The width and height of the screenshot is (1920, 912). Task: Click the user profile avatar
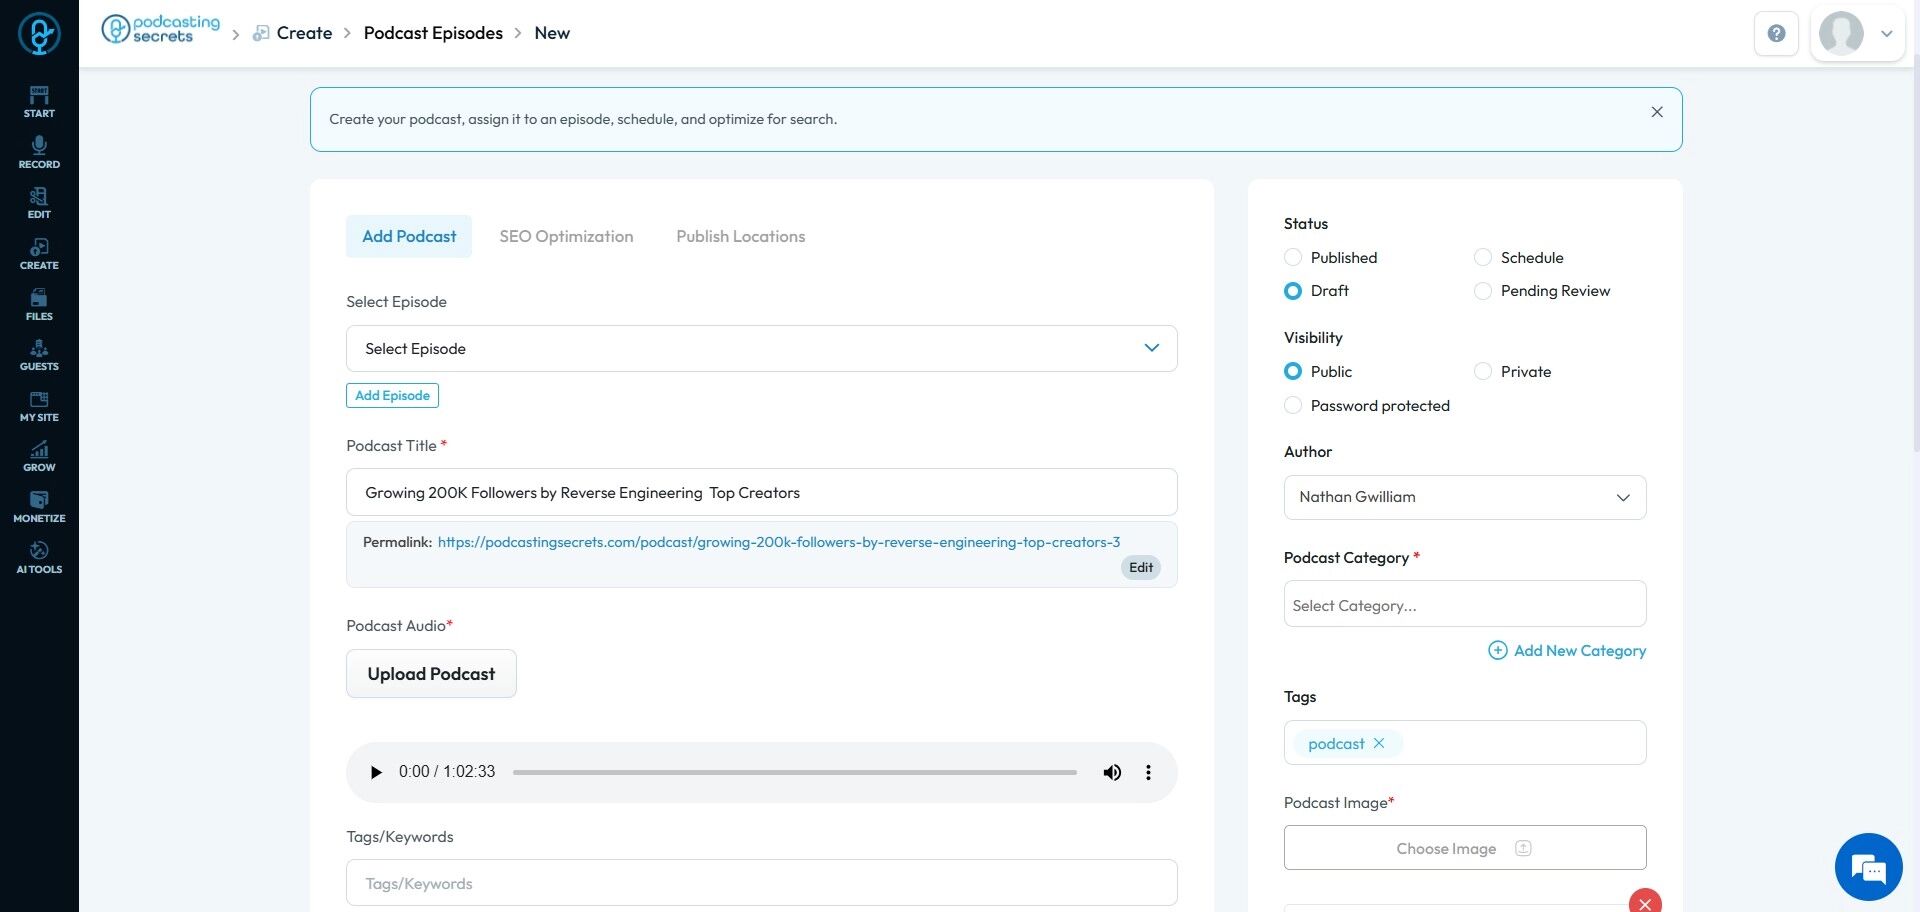click(x=1841, y=33)
